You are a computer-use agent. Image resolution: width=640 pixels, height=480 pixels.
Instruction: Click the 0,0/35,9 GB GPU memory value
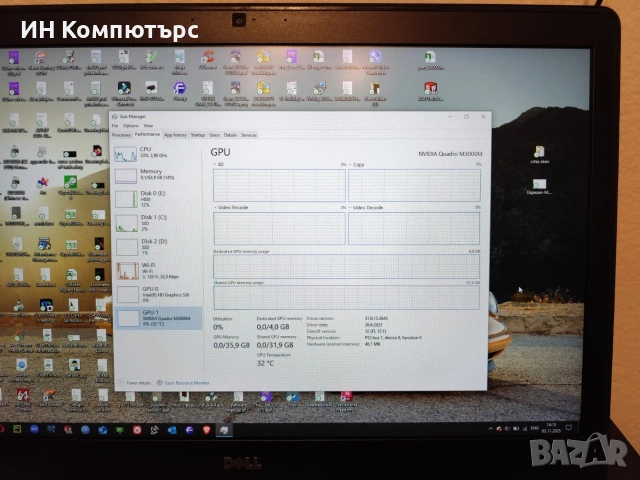(231, 345)
